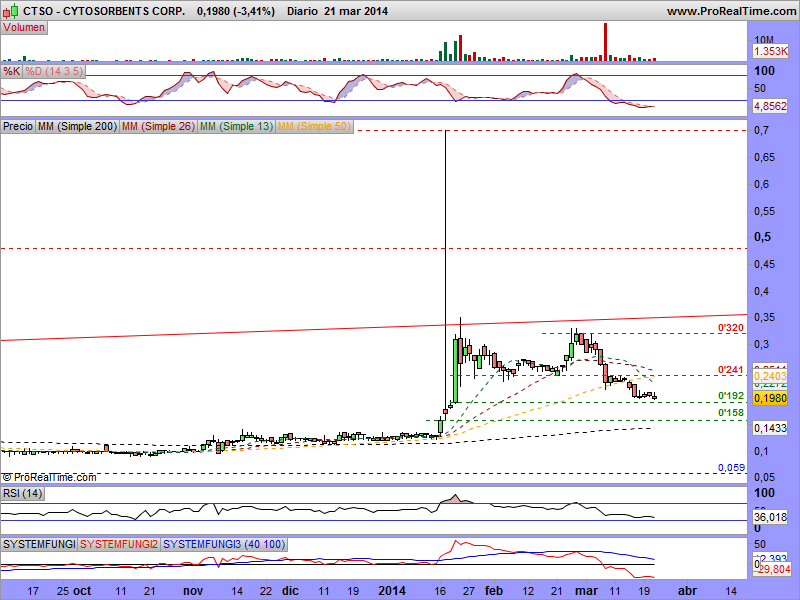Screen dimensions: 800x600
Task: Click the candlestick chart icon beside CTSO
Action: [11, 11]
